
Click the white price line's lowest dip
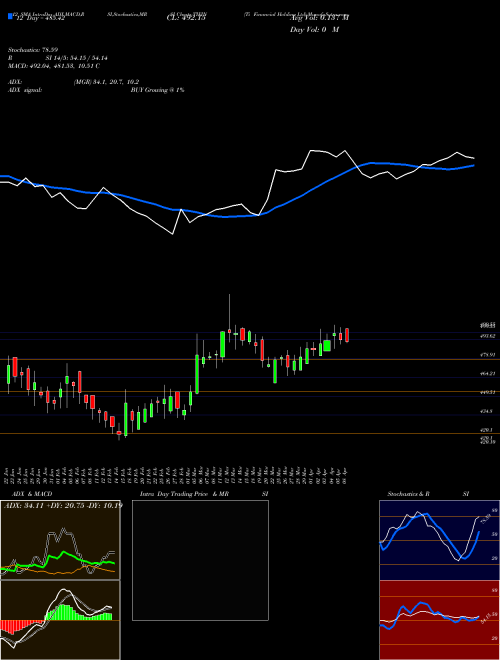(173, 234)
